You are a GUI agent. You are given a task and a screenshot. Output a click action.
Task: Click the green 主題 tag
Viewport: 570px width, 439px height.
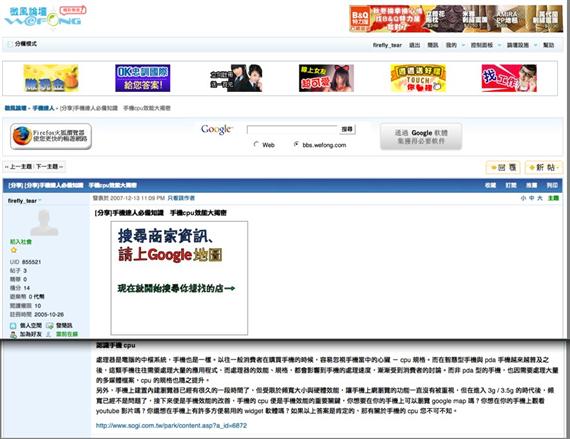tap(553, 198)
